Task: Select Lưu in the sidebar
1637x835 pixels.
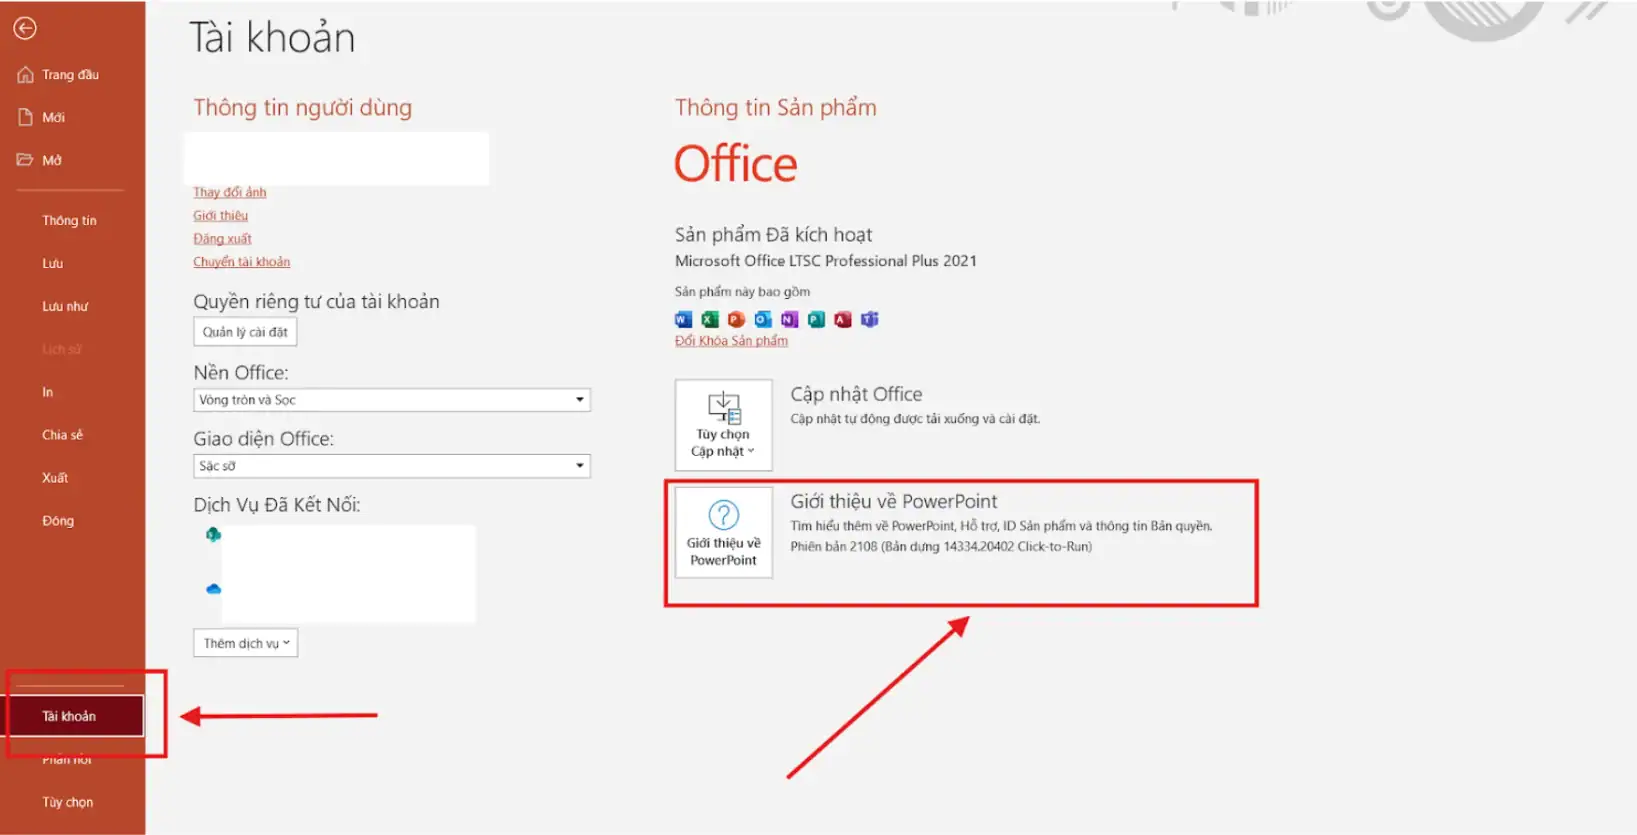Action: point(53,264)
